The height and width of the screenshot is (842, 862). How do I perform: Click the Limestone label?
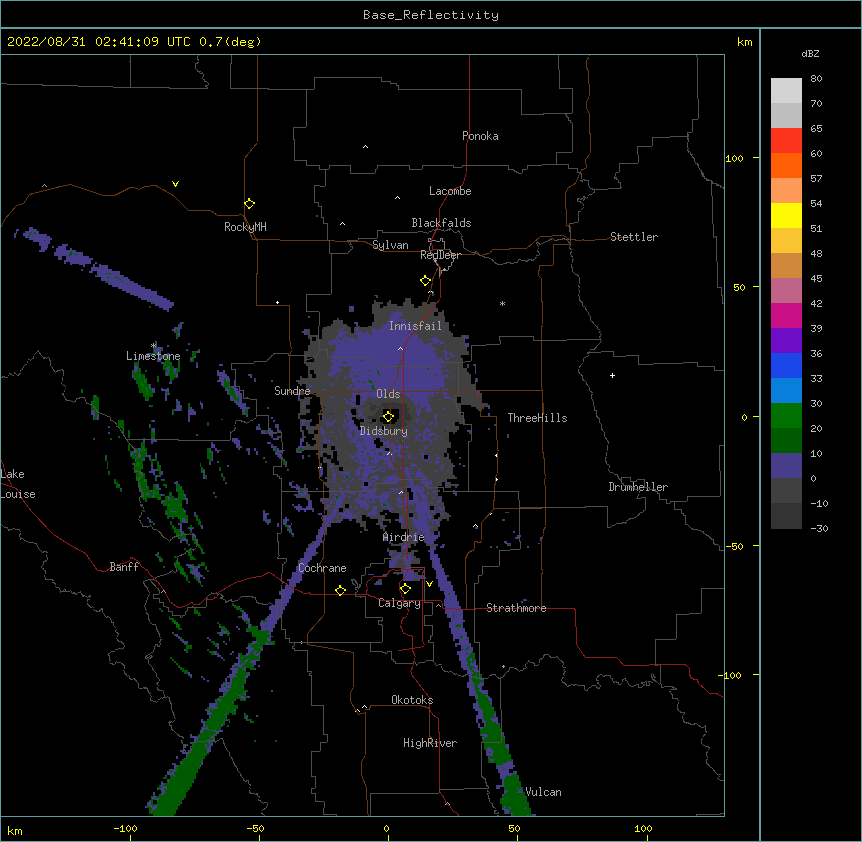click(x=153, y=356)
